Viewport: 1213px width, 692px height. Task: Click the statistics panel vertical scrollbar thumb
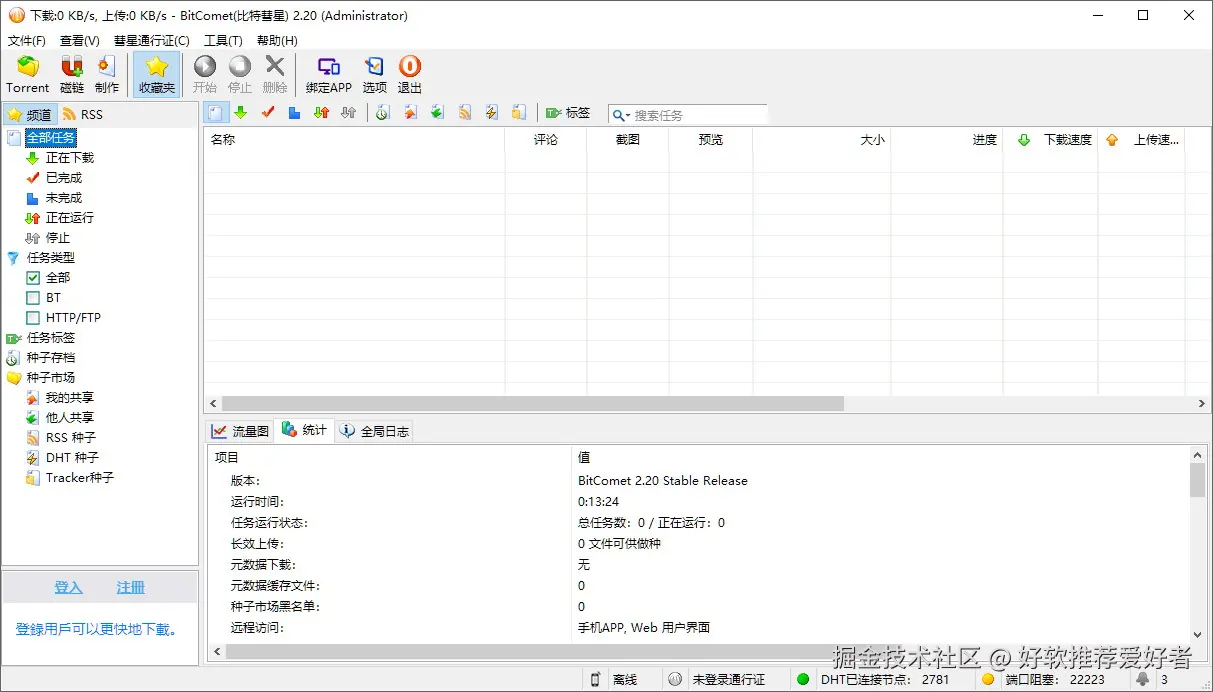click(x=1197, y=479)
